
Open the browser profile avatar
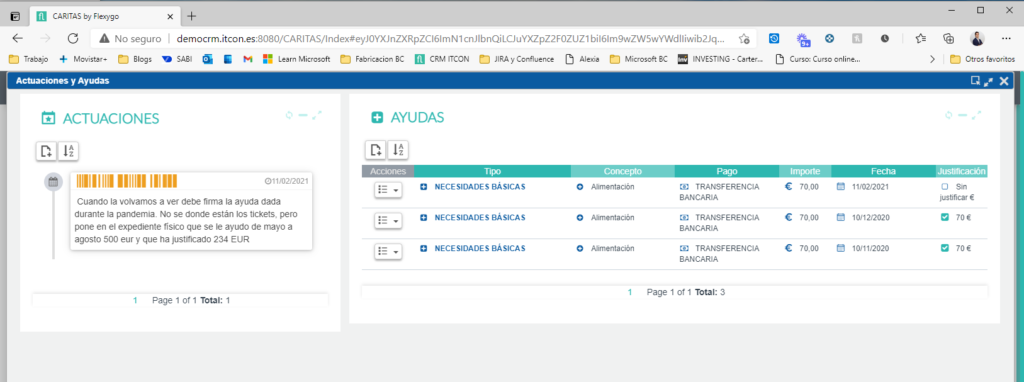click(x=977, y=39)
